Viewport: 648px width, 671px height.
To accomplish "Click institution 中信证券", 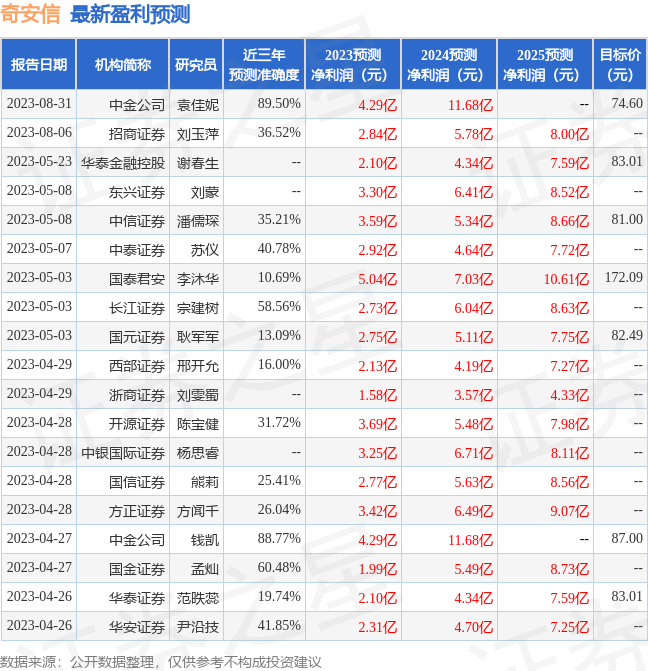I will click(x=137, y=221).
